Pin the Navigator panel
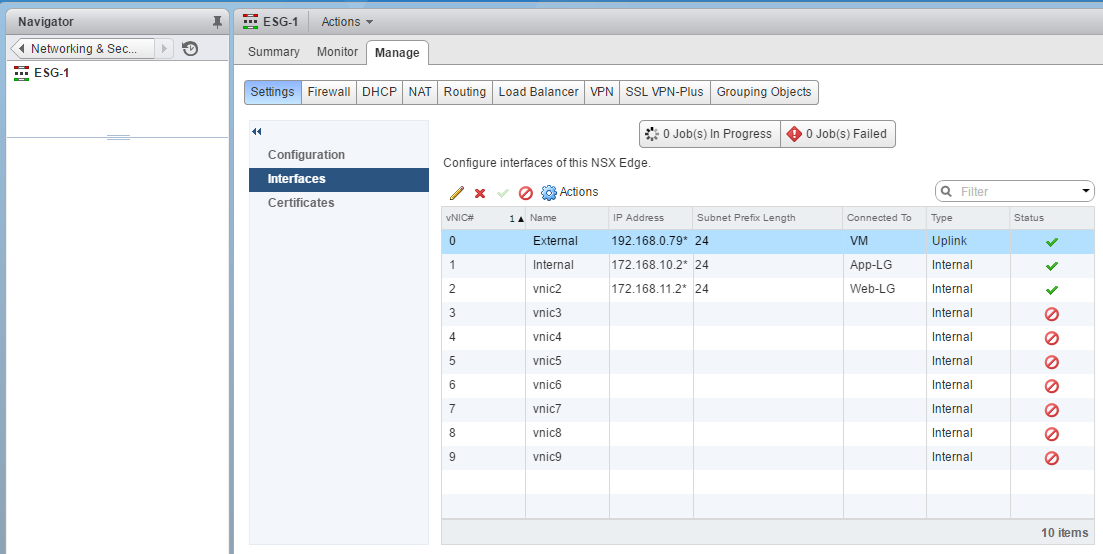Screen dimensions: 1103x554 tap(217, 22)
